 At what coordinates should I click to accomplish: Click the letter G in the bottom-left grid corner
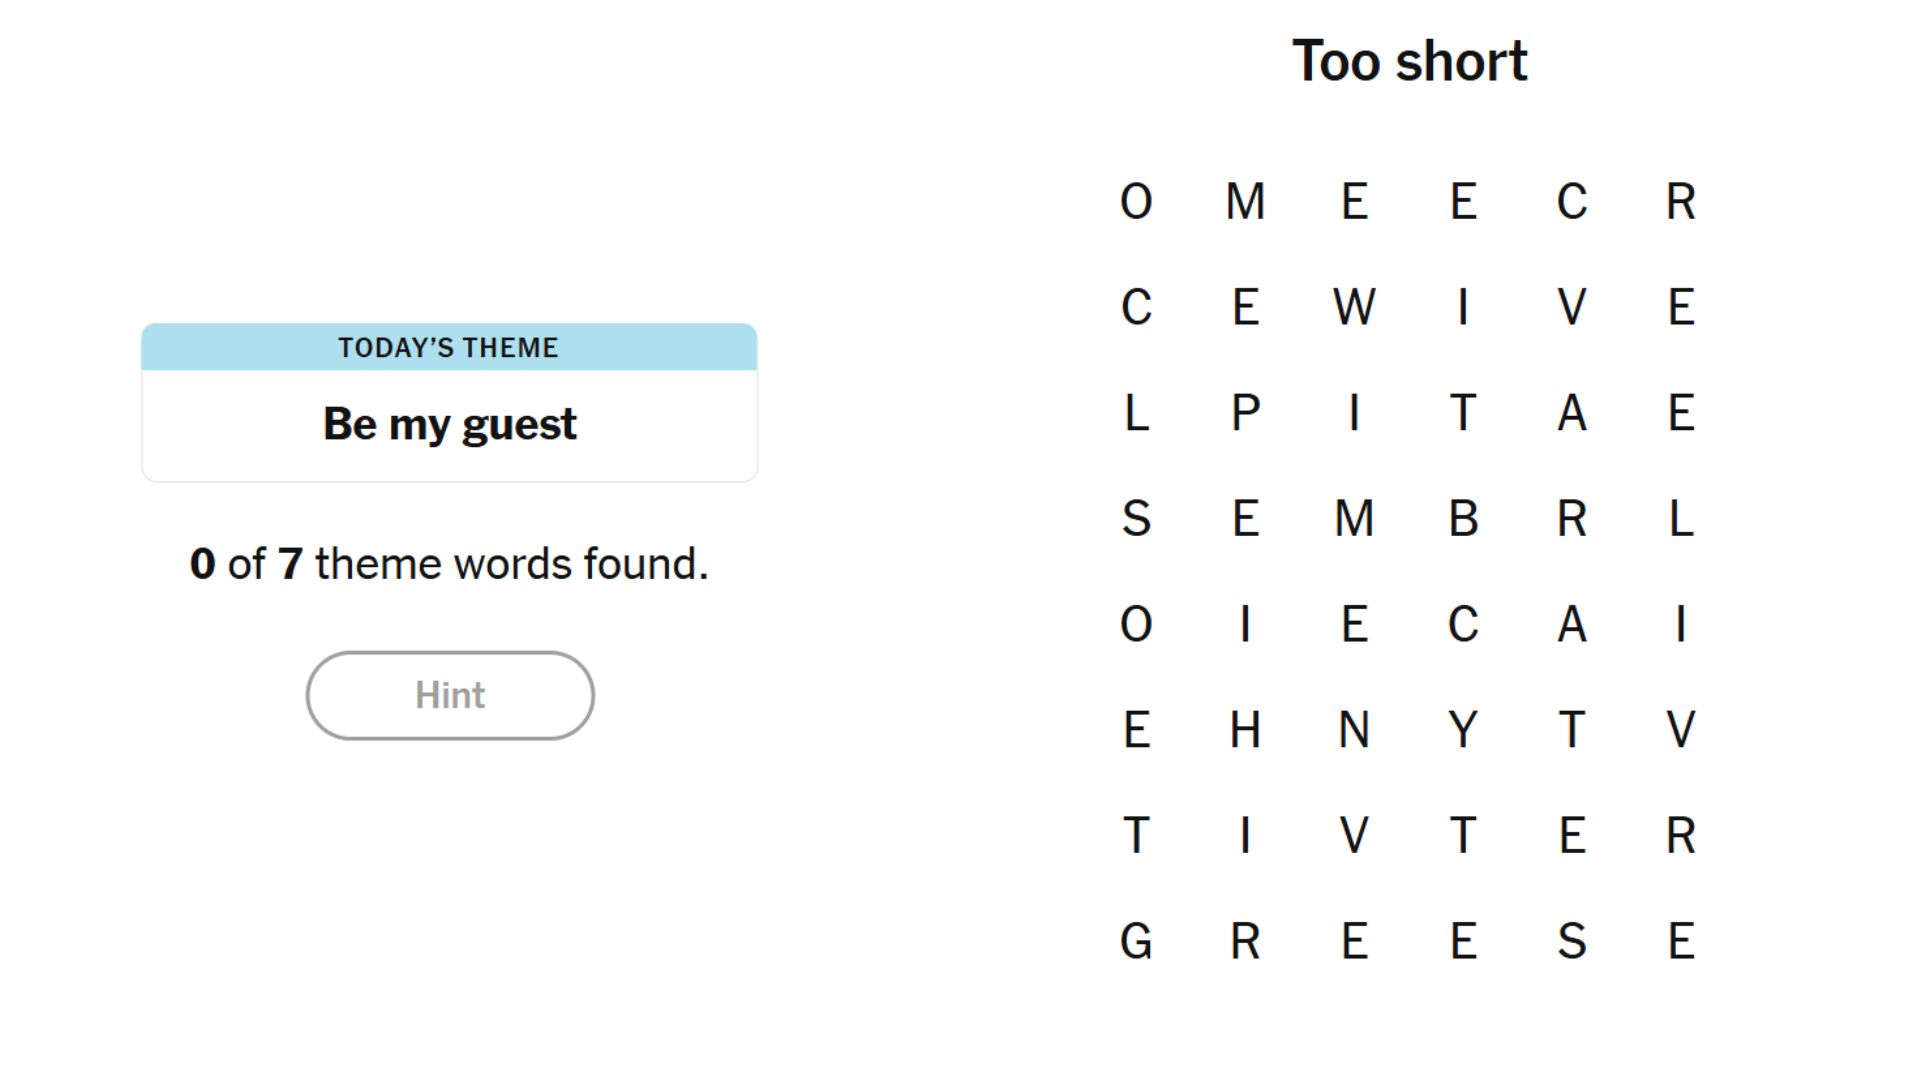click(1136, 939)
